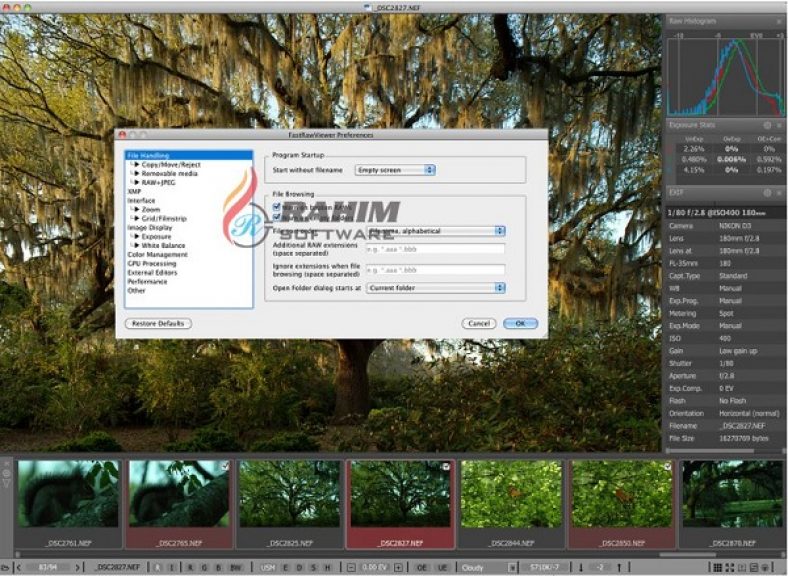
Task: Toggle second checkbox in File Browsing section
Action: click(277, 216)
